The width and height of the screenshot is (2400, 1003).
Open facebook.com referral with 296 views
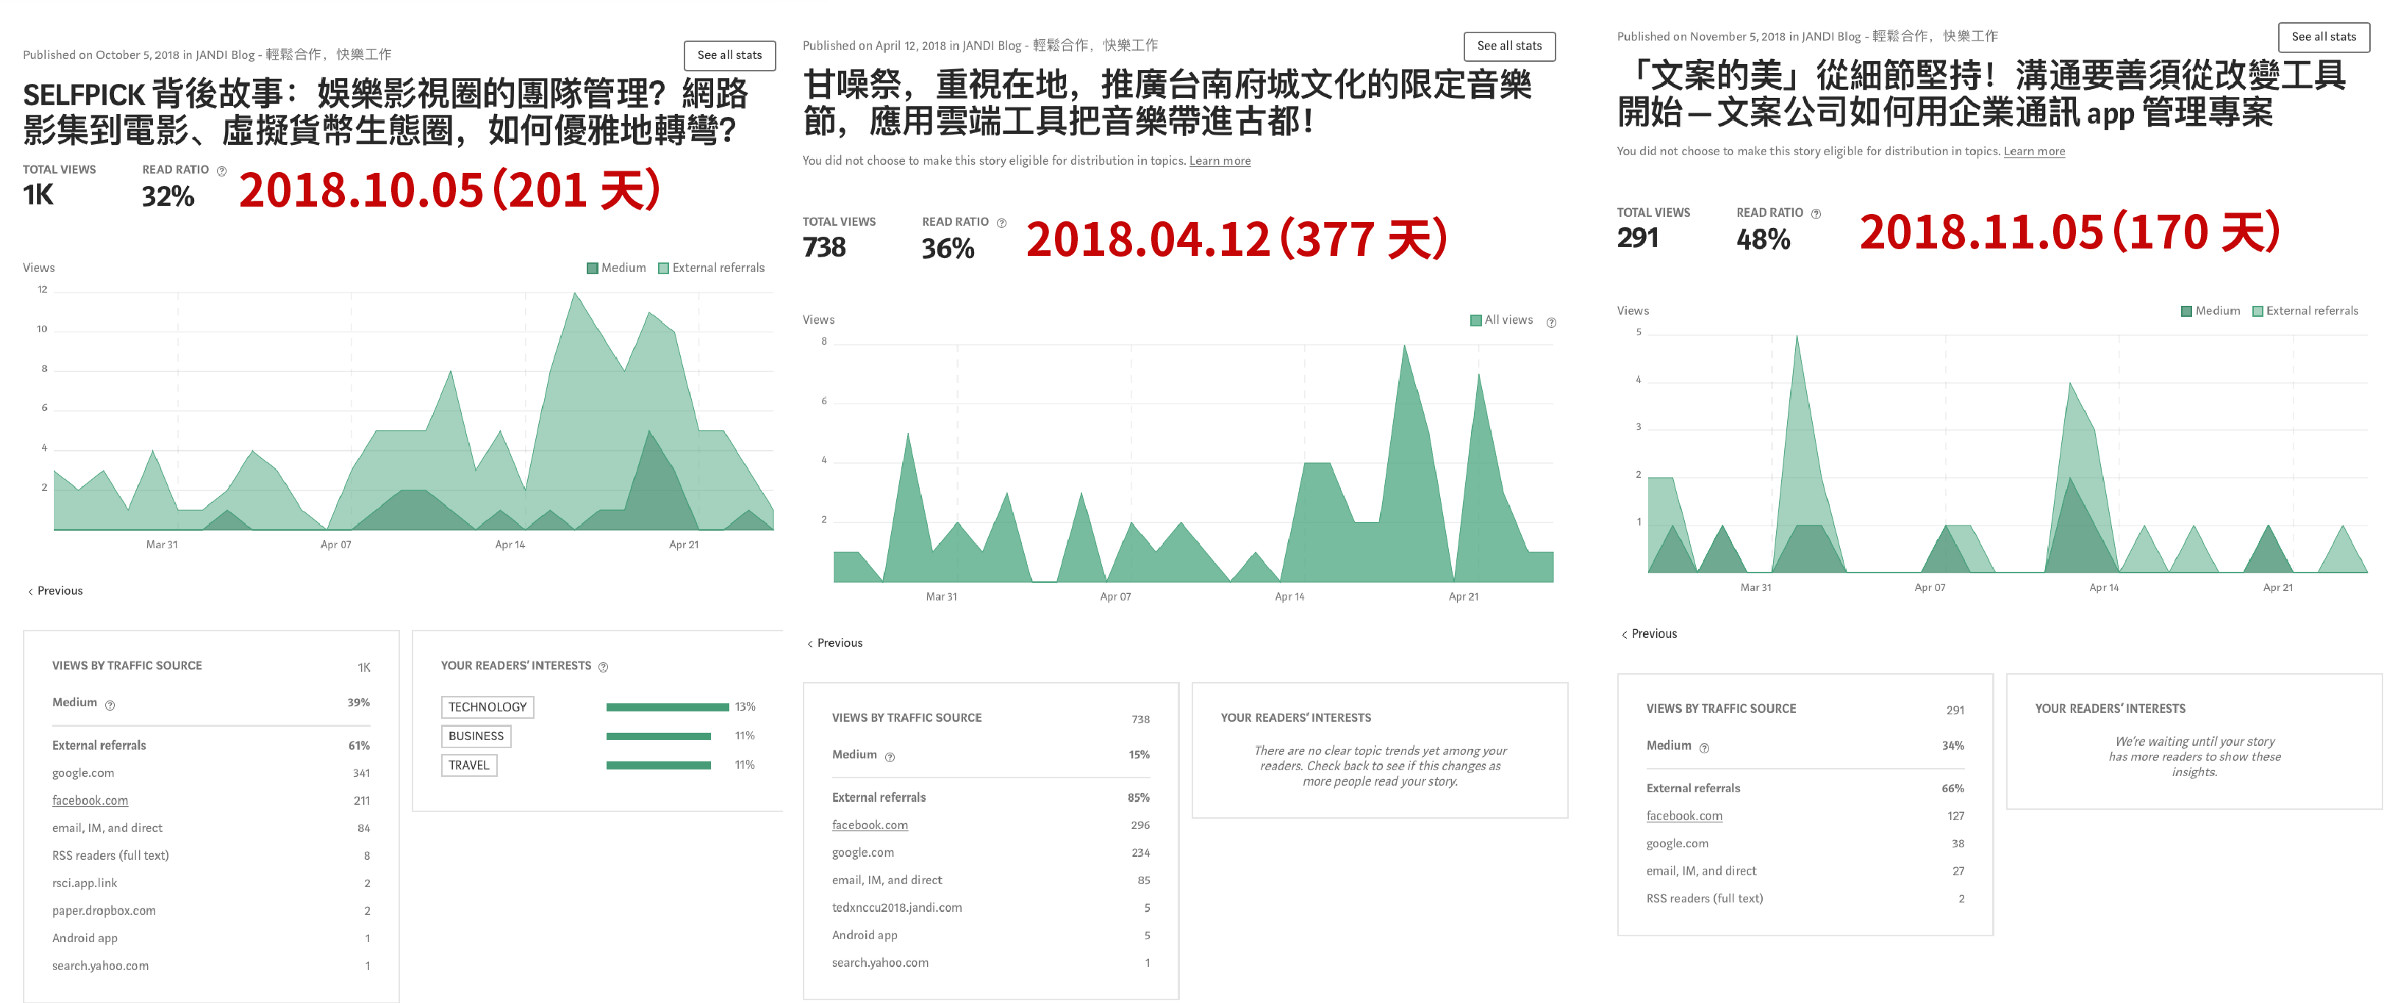click(x=869, y=825)
